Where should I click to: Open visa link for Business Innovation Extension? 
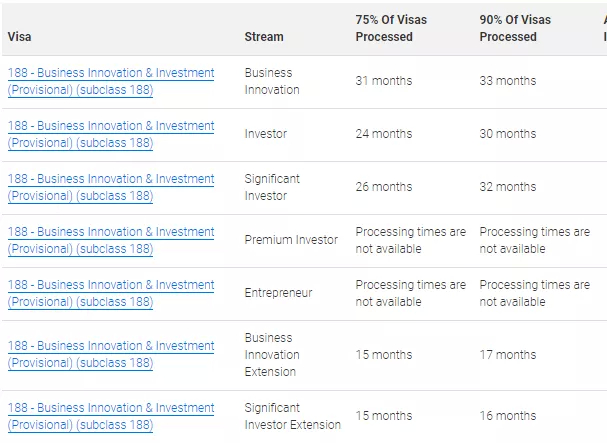[x=111, y=354]
